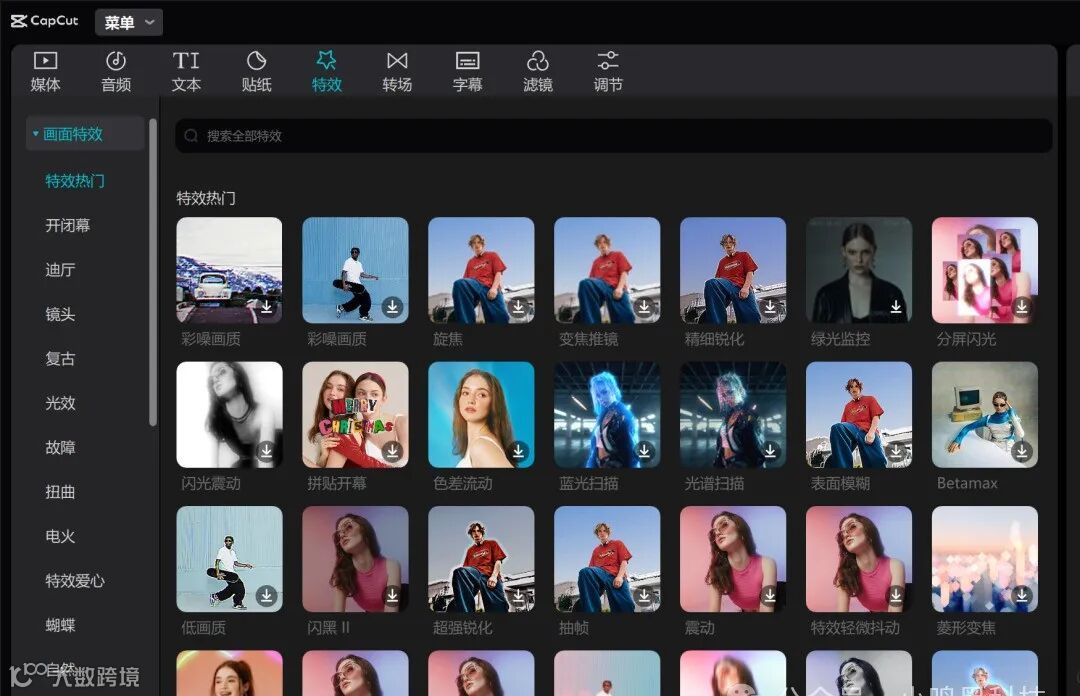Viewport: 1080px width, 696px height.
Task: Open the 媒体 media tab
Action: pyautogui.click(x=45, y=72)
